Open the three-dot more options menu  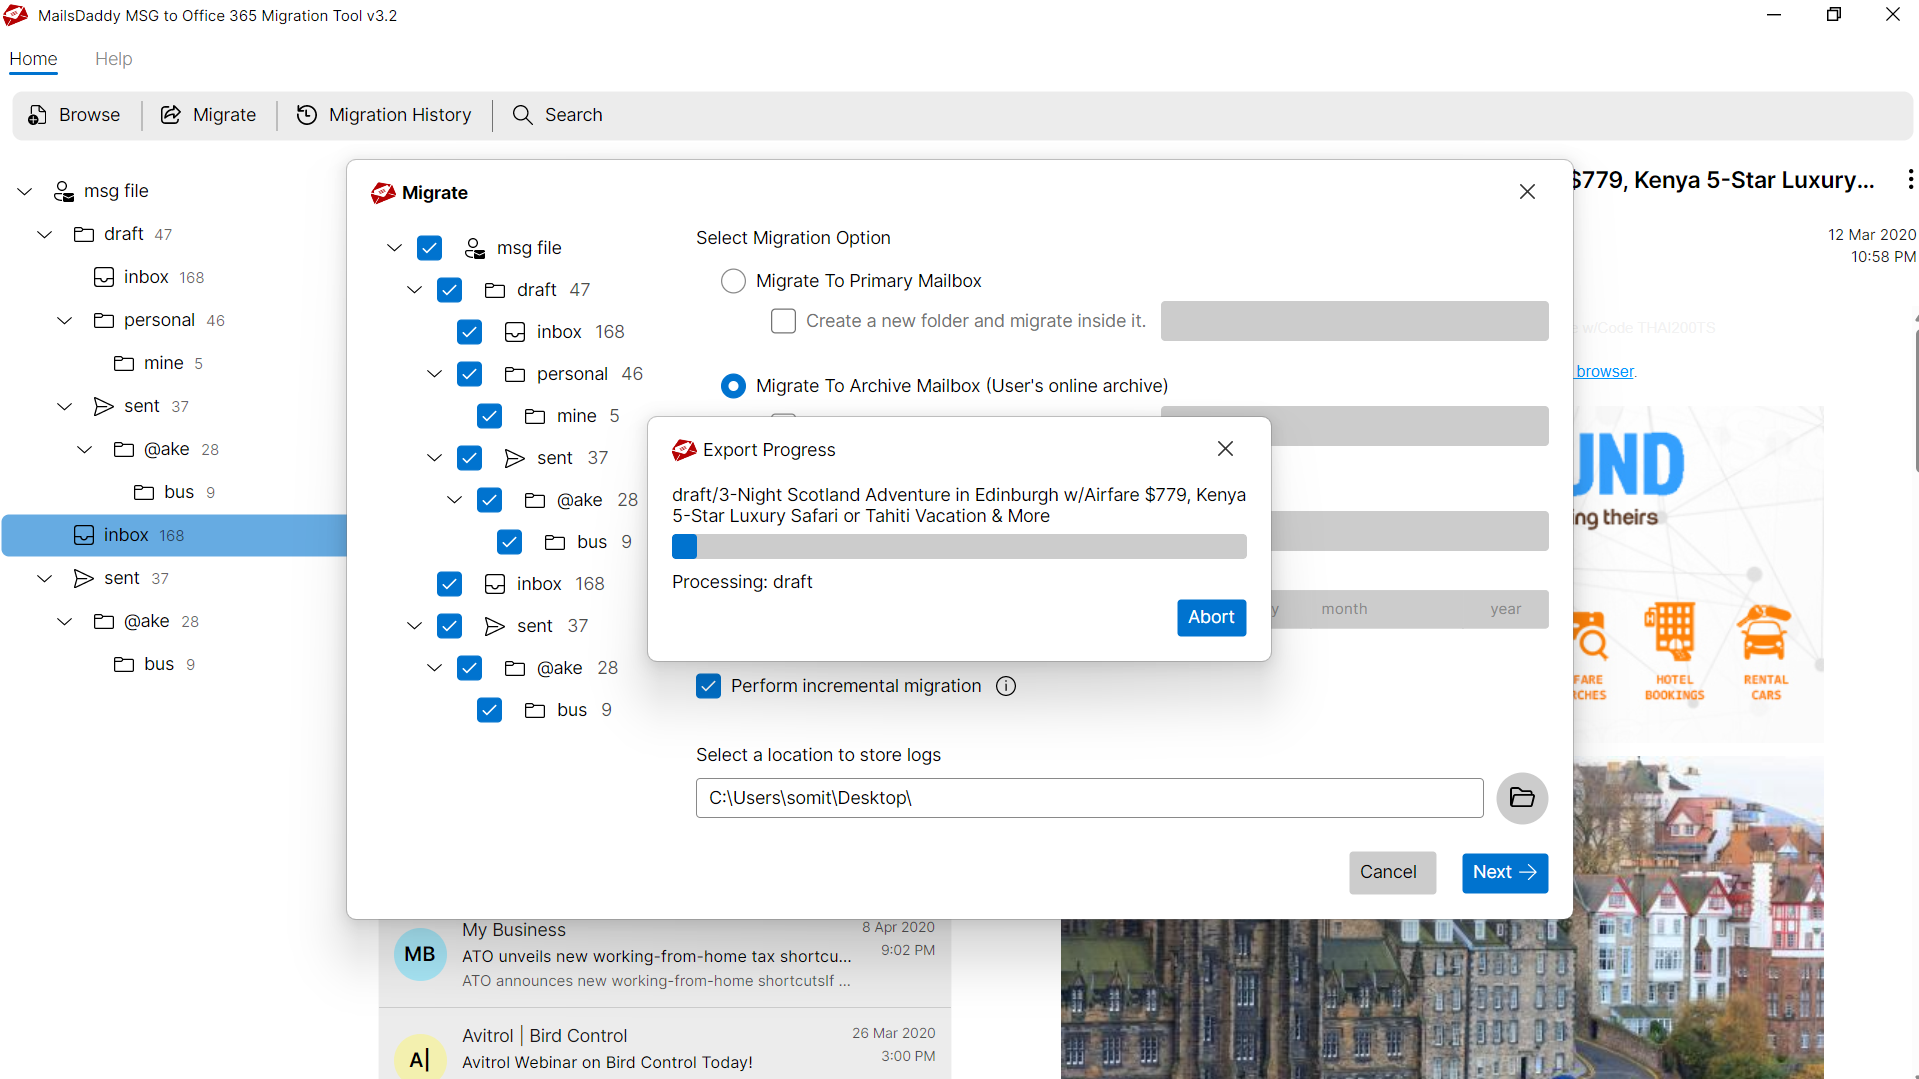point(1910,179)
